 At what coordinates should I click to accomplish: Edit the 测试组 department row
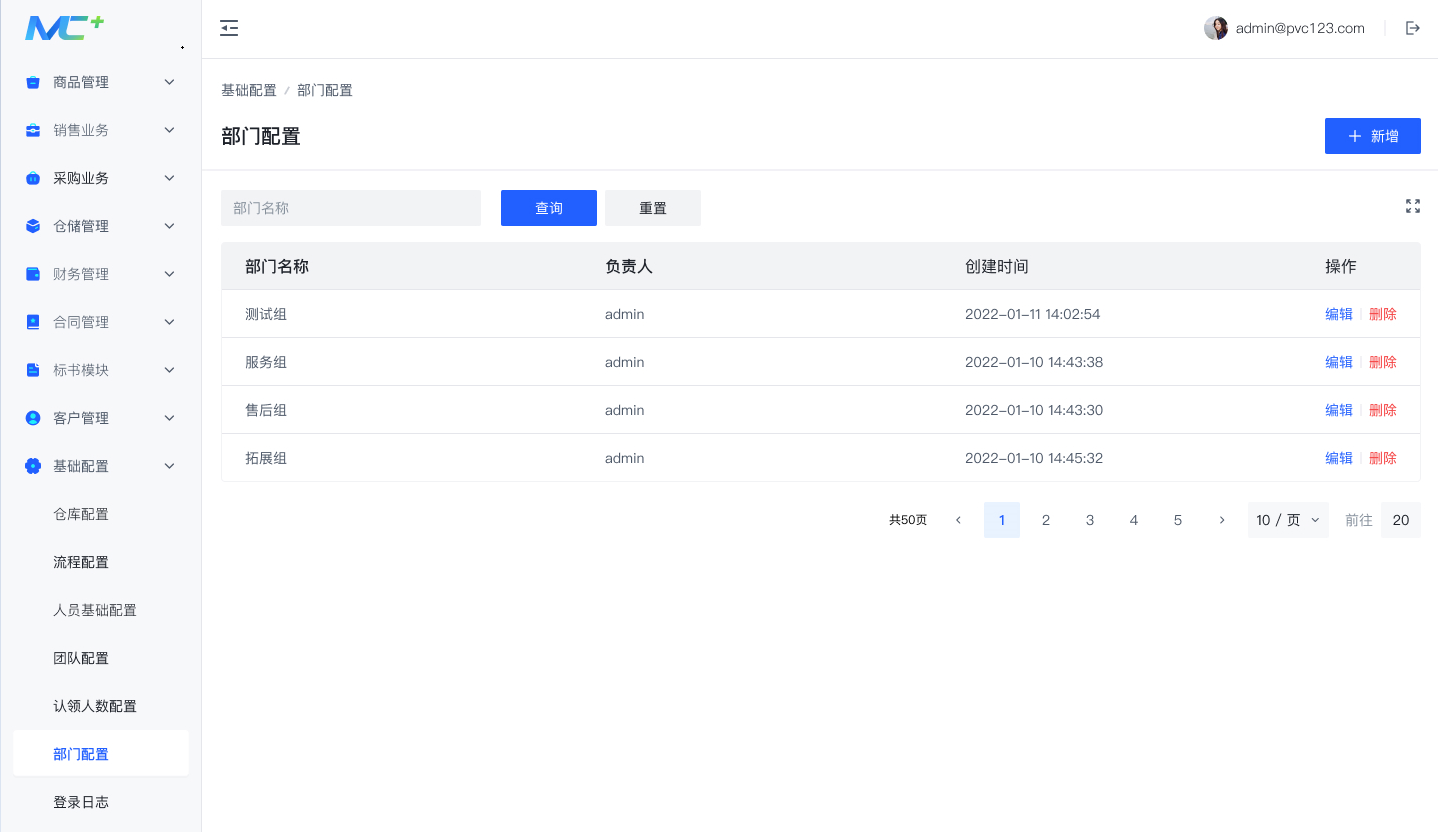click(x=1339, y=314)
